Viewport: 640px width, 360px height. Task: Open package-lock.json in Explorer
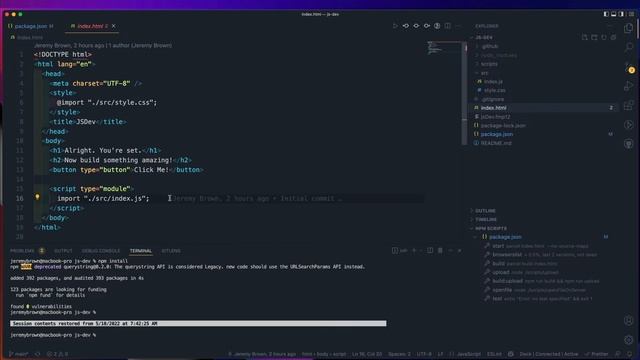503,126
